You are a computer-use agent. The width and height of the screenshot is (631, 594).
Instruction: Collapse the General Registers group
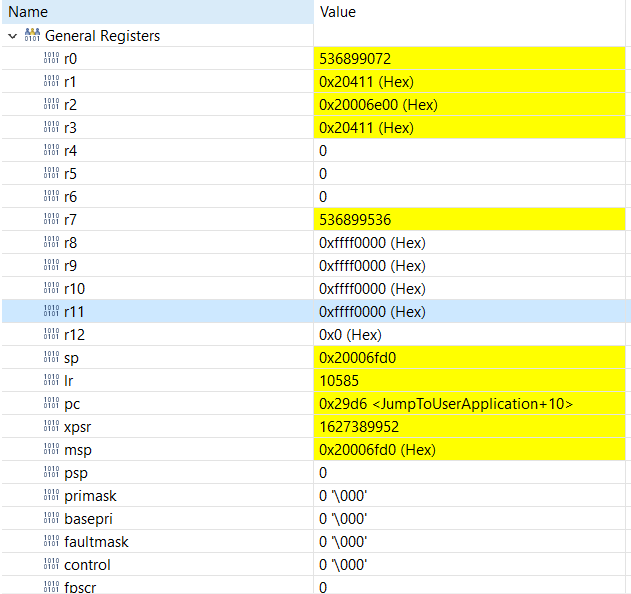pyautogui.click(x=12, y=36)
